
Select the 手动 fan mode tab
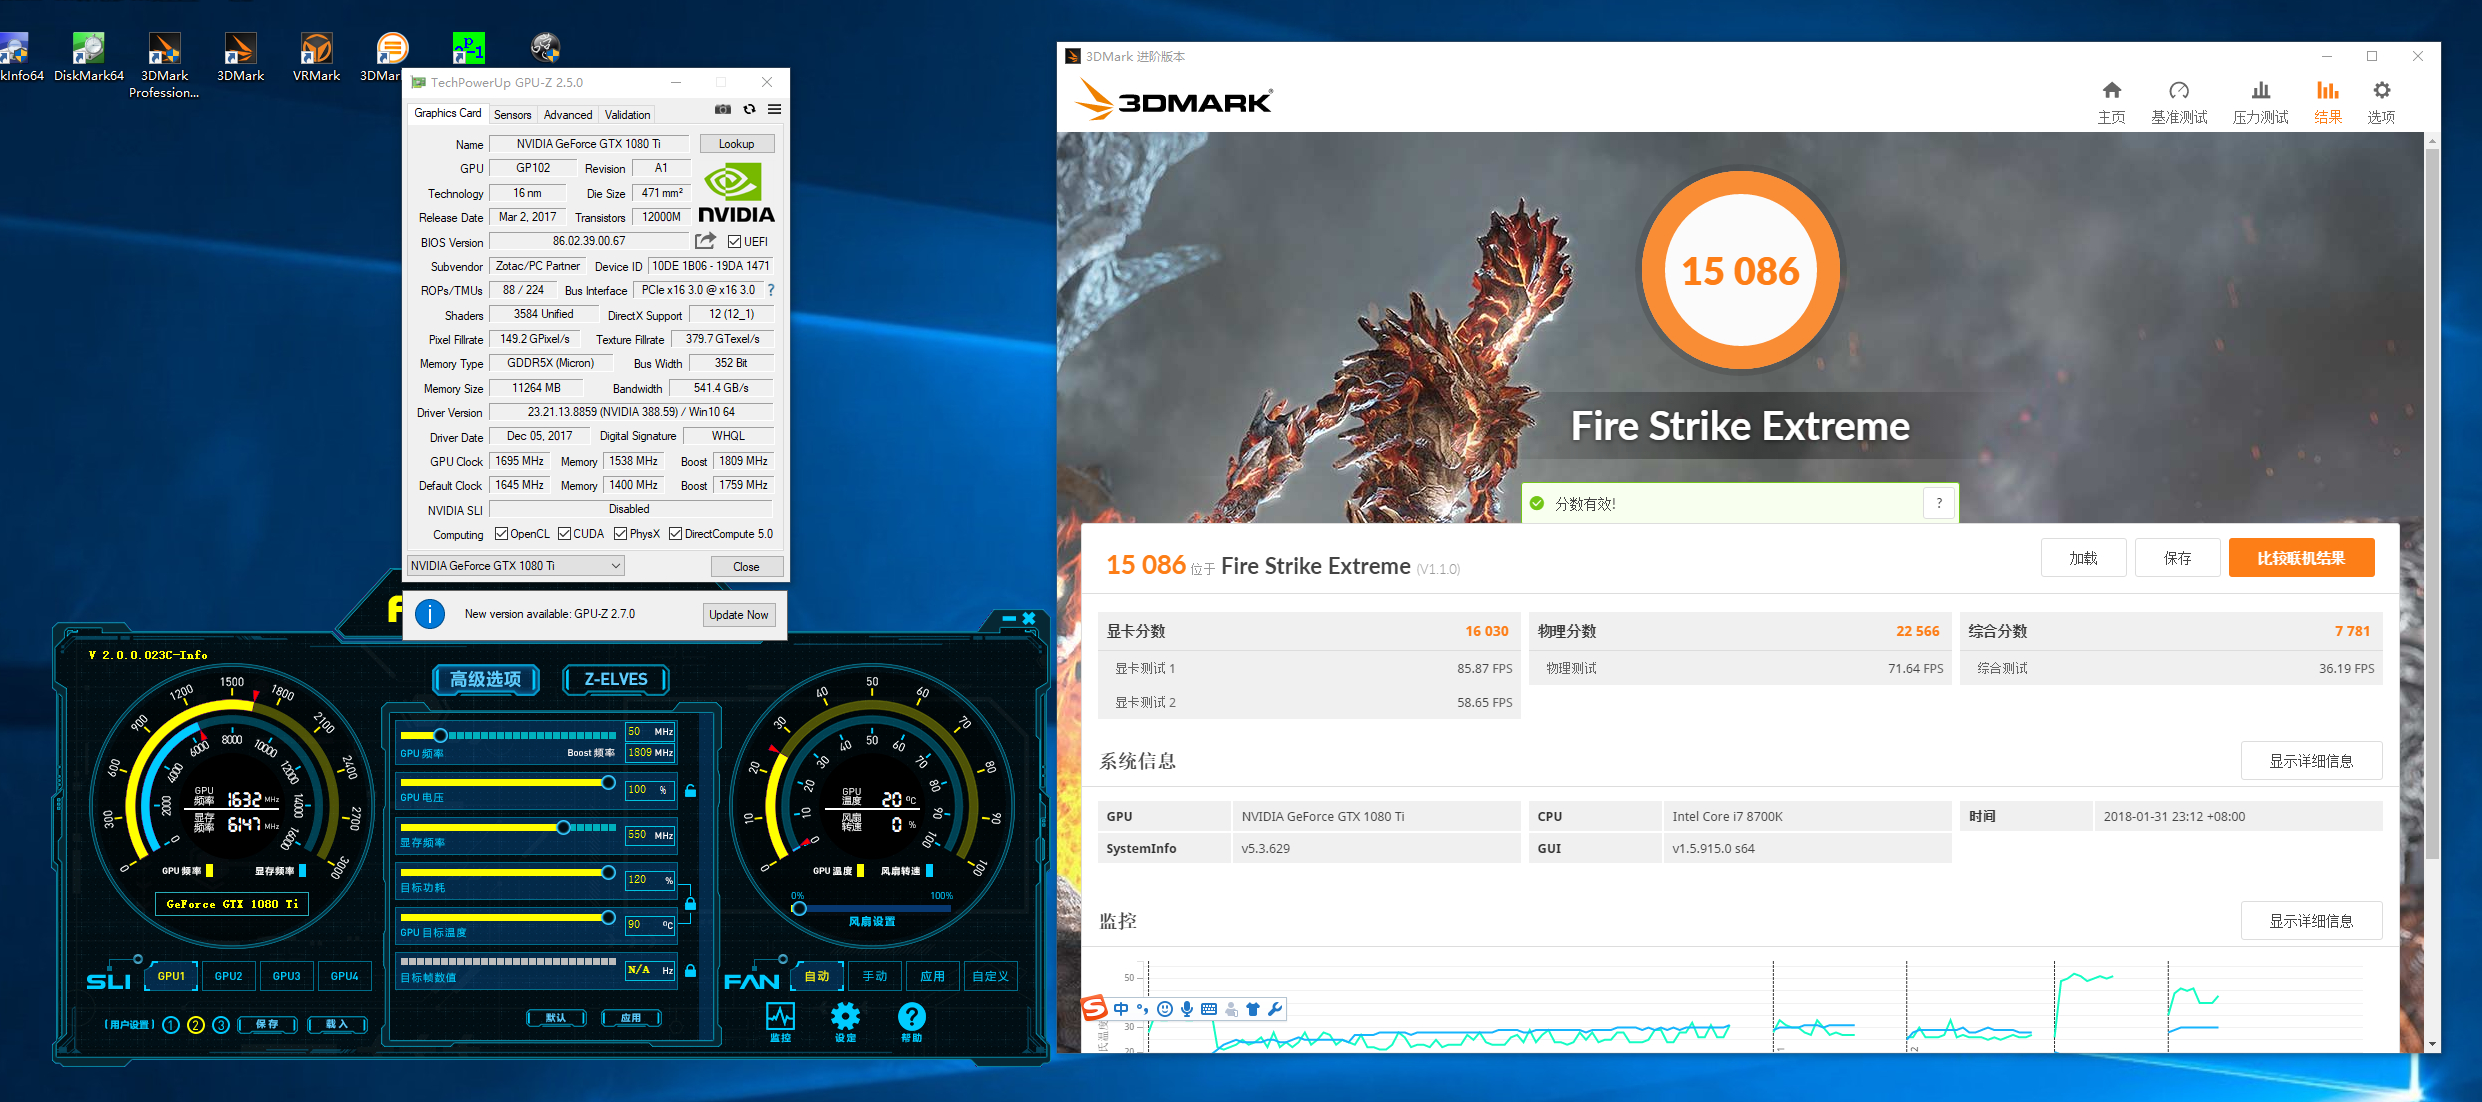875,976
